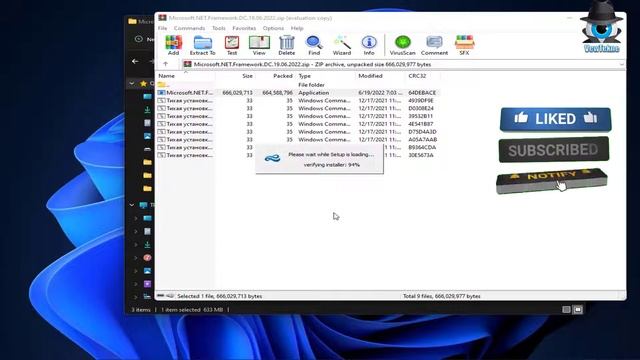Select the file with CRC32 4E541B87
The height and width of the screenshot is (360, 640).
point(298,124)
